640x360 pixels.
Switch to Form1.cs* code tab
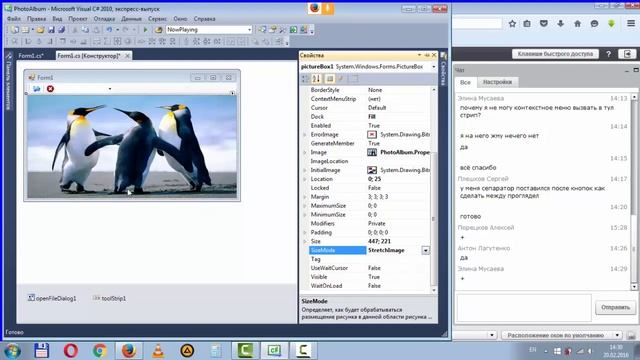click(x=31, y=56)
